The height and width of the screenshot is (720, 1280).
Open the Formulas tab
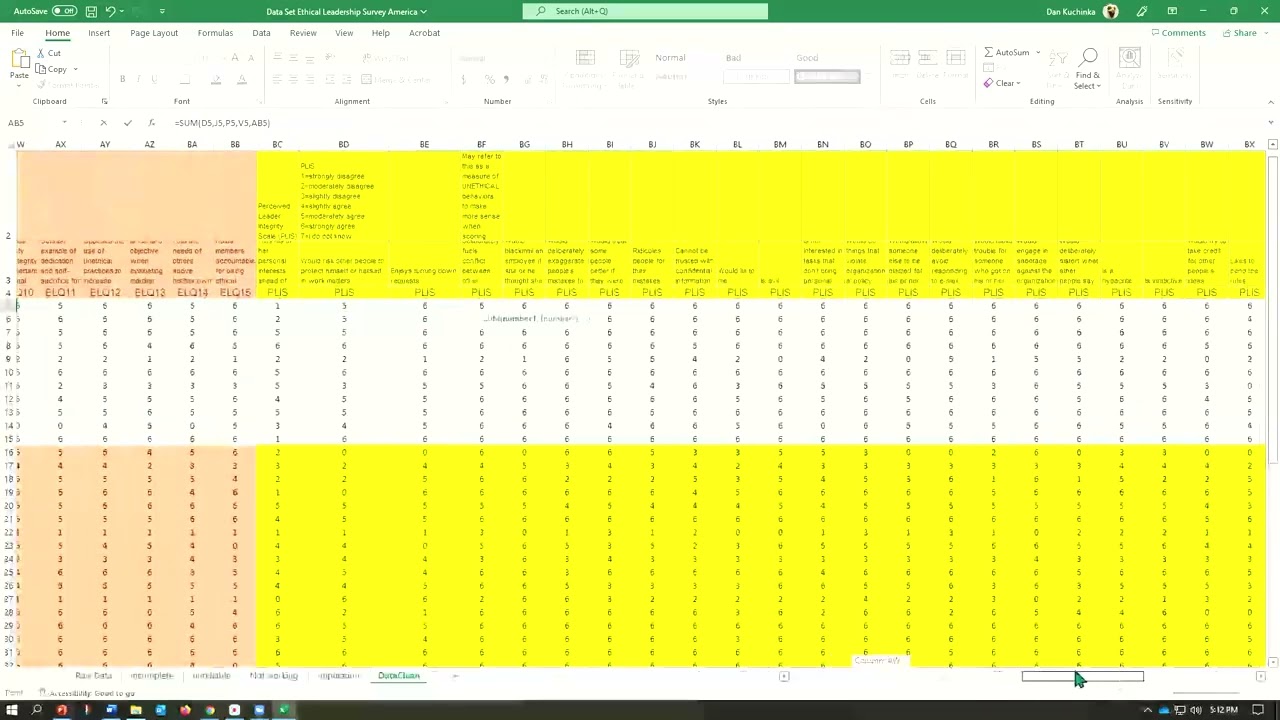pyautogui.click(x=215, y=33)
